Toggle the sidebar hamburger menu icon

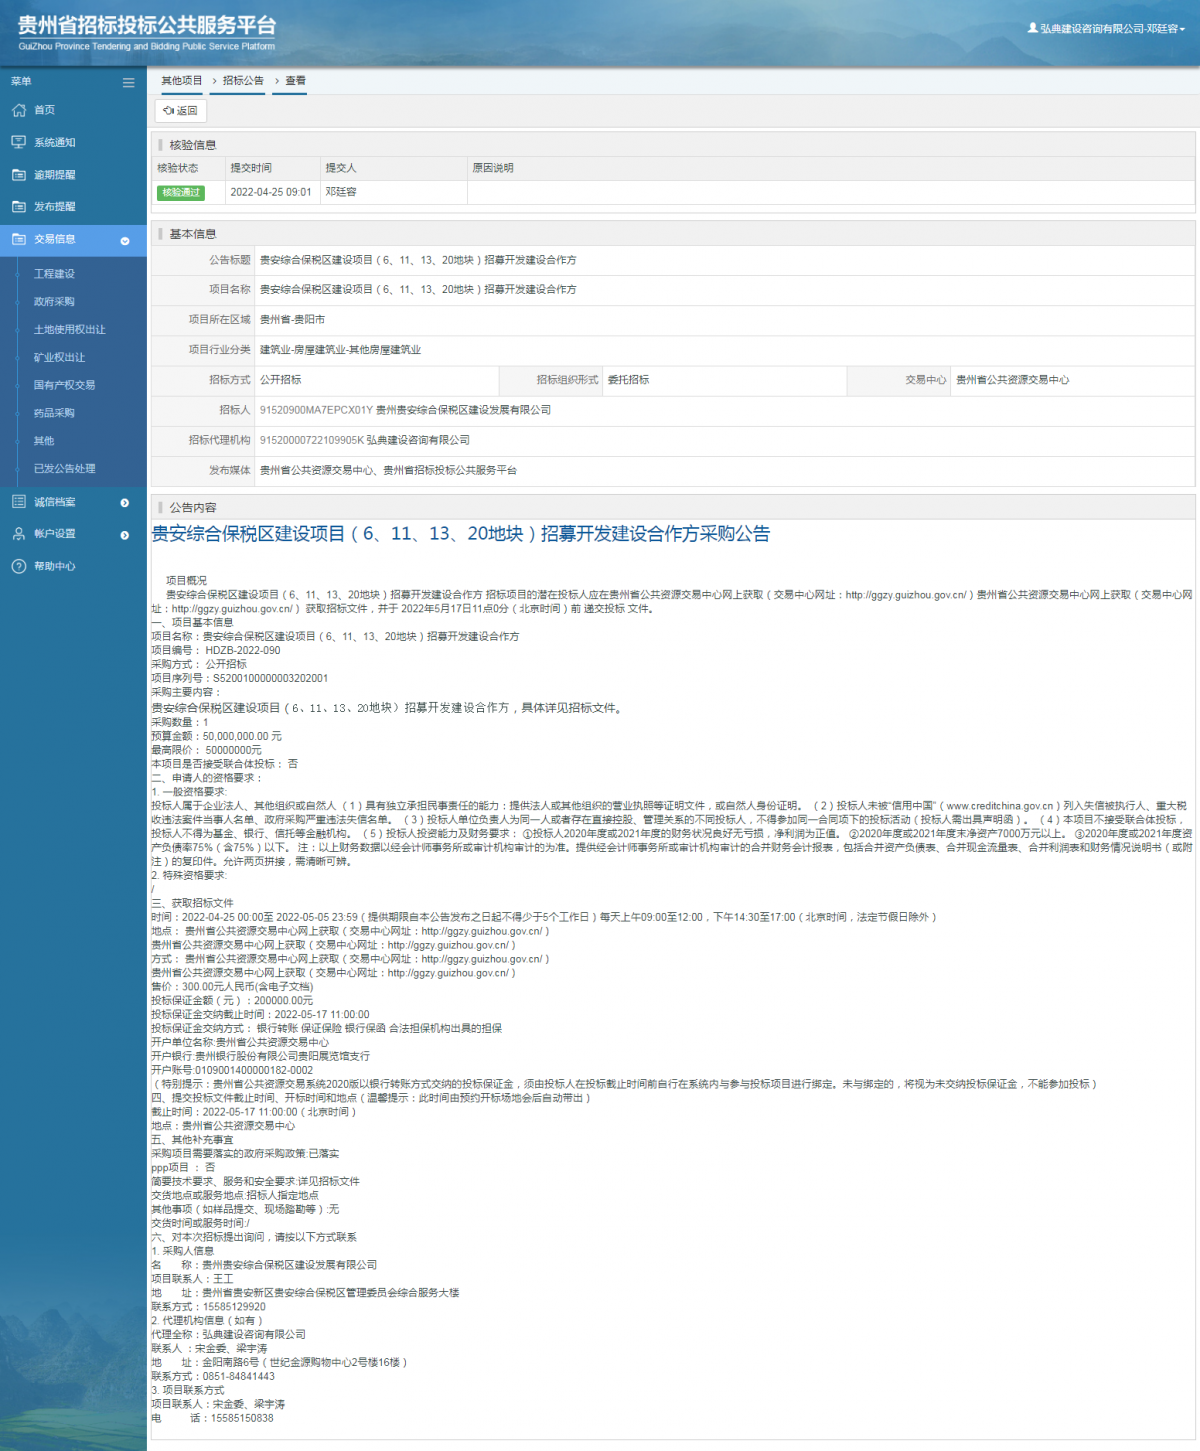[x=128, y=82]
